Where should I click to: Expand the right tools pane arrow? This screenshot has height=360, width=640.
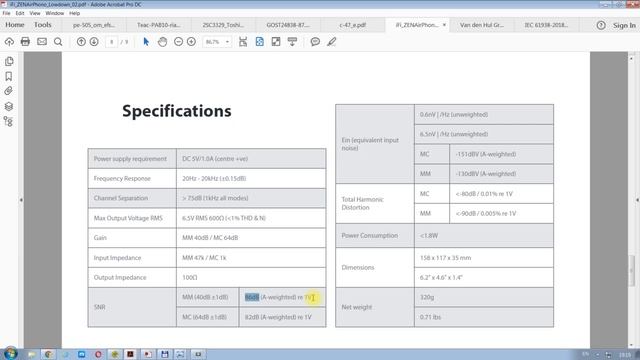637,200
